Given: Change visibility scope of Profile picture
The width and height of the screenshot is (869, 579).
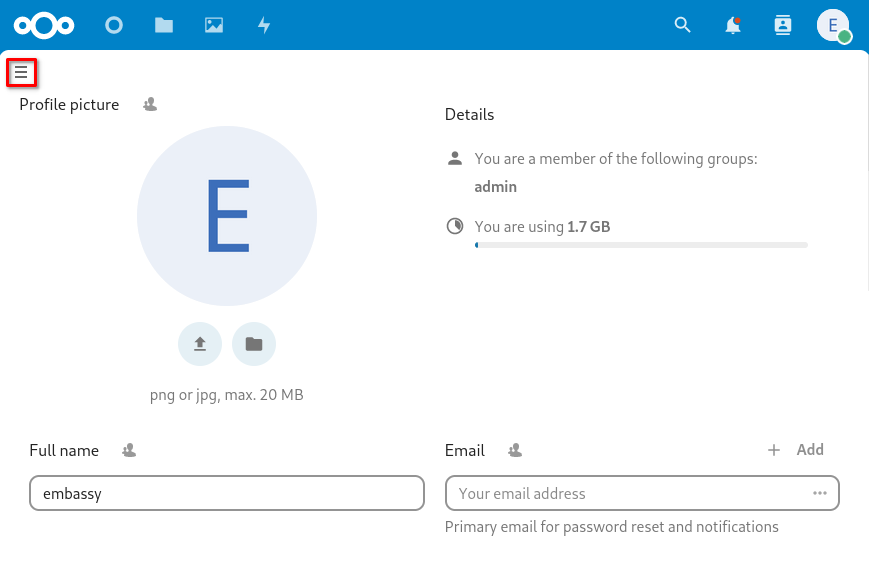Looking at the screenshot, I should tap(149, 103).
